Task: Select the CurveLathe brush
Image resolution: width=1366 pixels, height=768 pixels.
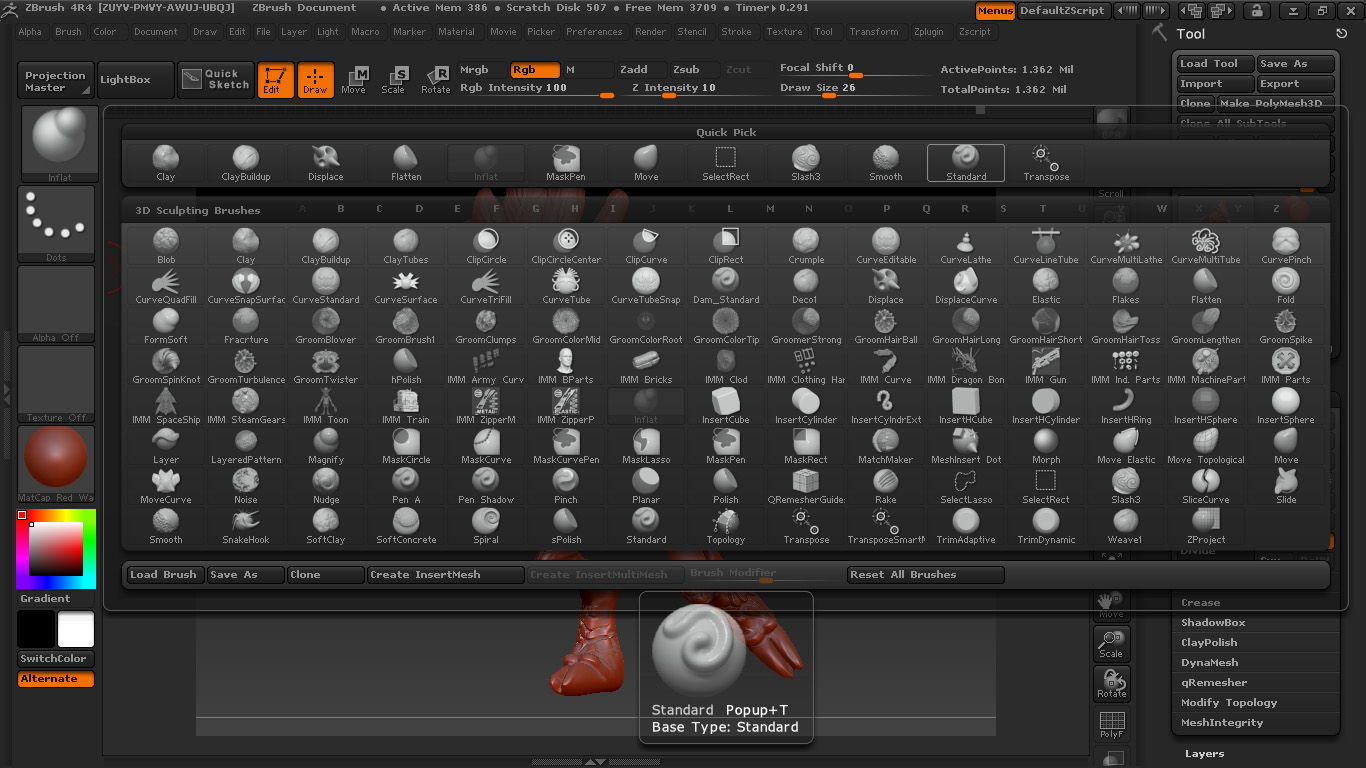Action: tap(966, 246)
